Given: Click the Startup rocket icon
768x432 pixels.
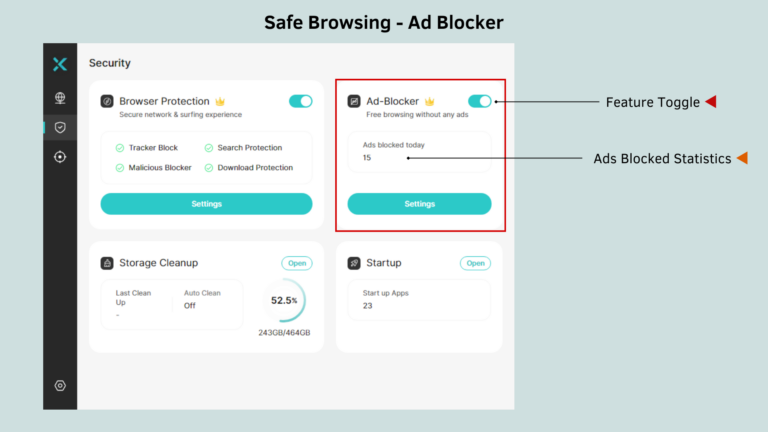Looking at the screenshot, I should tap(354, 263).
